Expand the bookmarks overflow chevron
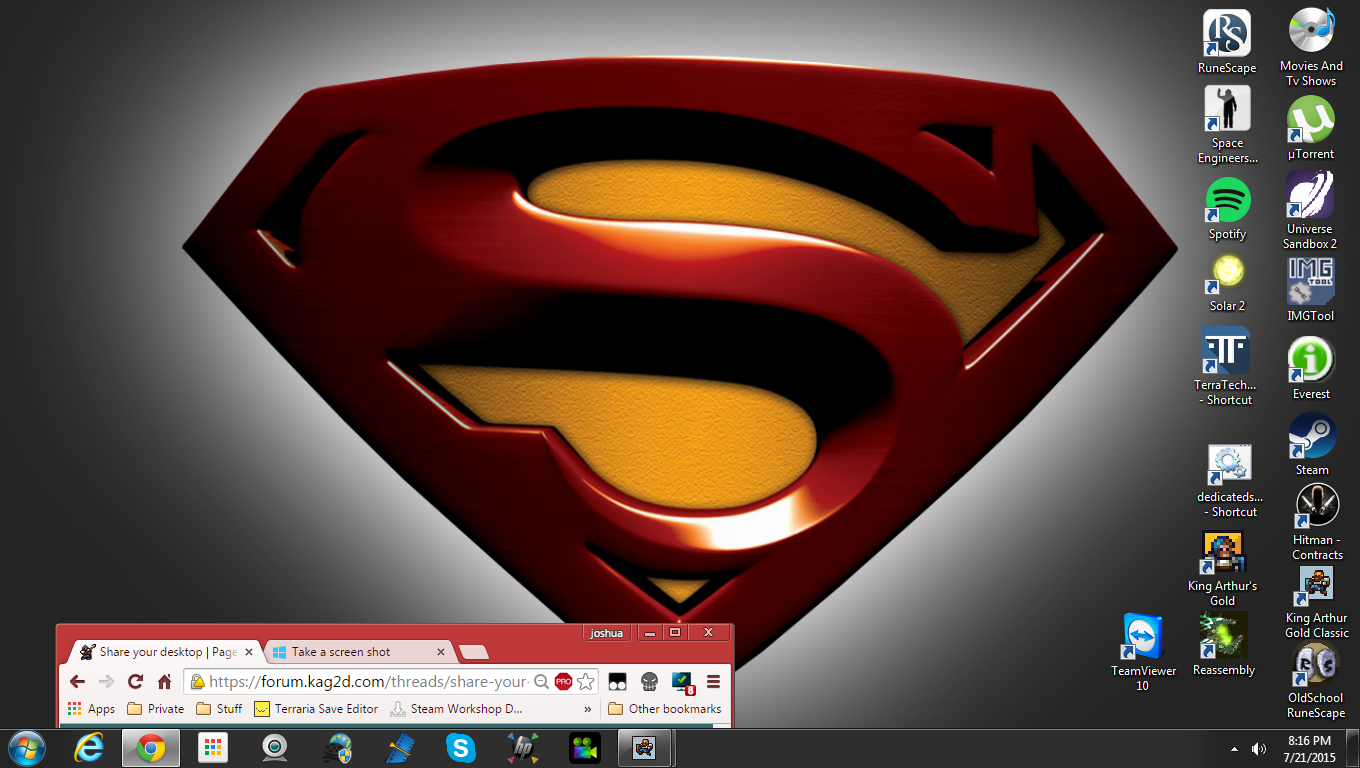 pos(588,709)
